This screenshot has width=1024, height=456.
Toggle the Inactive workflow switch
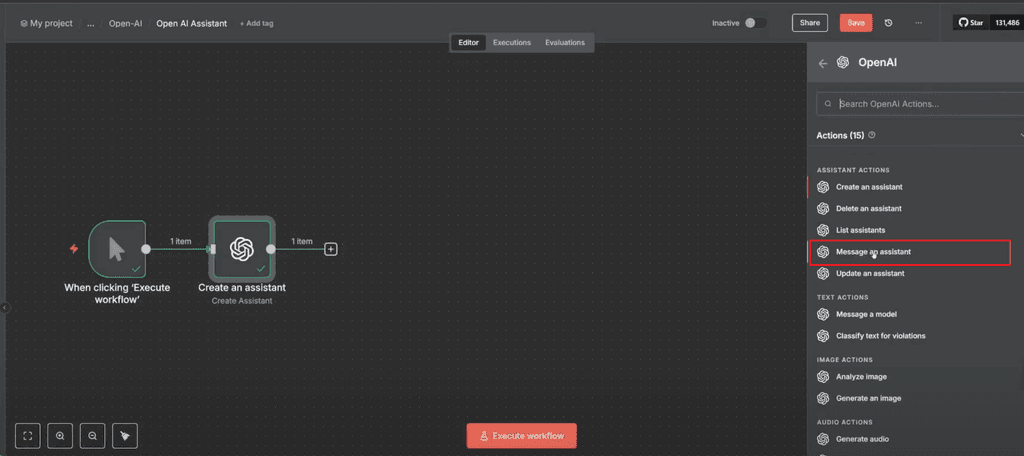(756, 23)
